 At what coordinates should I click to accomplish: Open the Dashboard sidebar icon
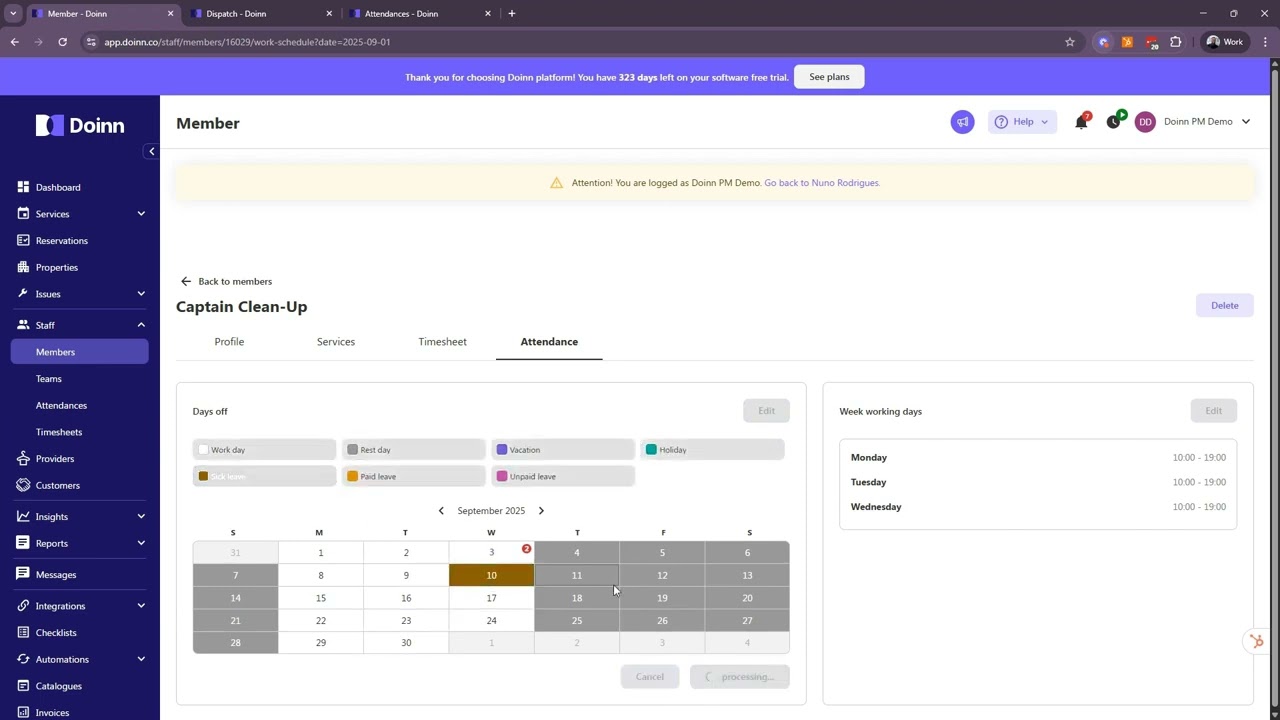(x=23, y=187)
